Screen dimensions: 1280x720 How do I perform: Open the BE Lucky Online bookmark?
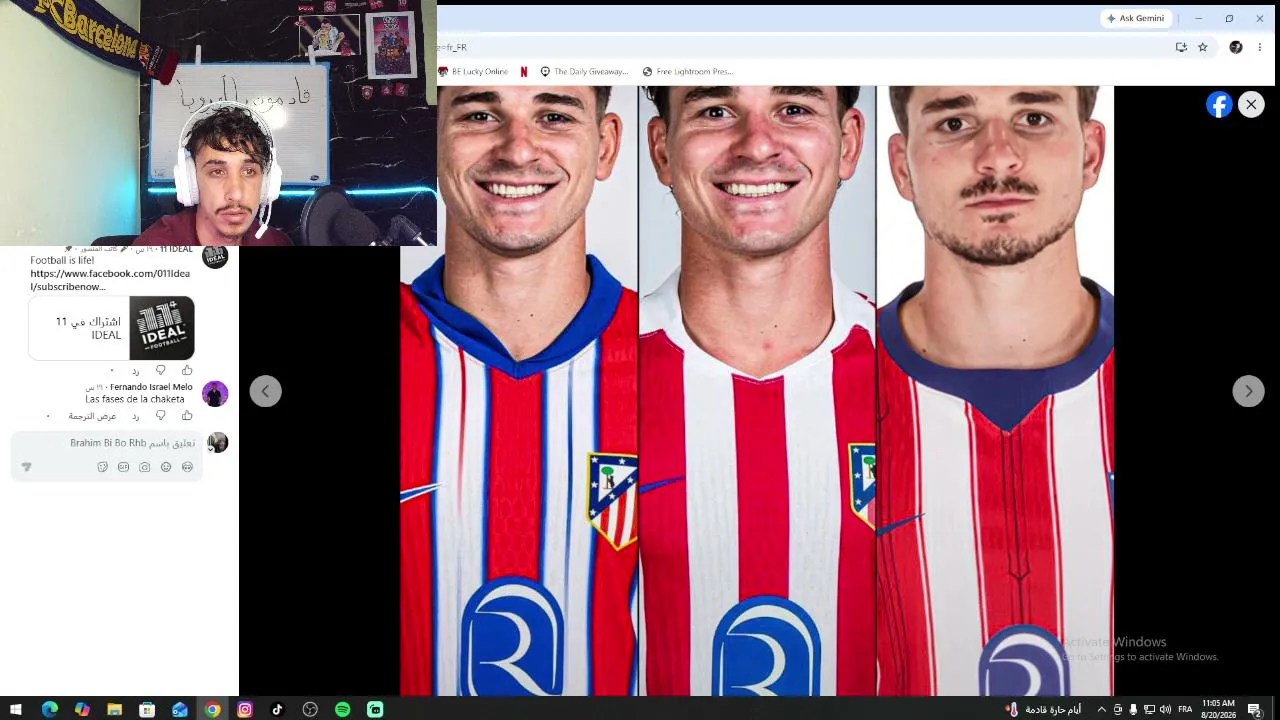pos(473,72)
